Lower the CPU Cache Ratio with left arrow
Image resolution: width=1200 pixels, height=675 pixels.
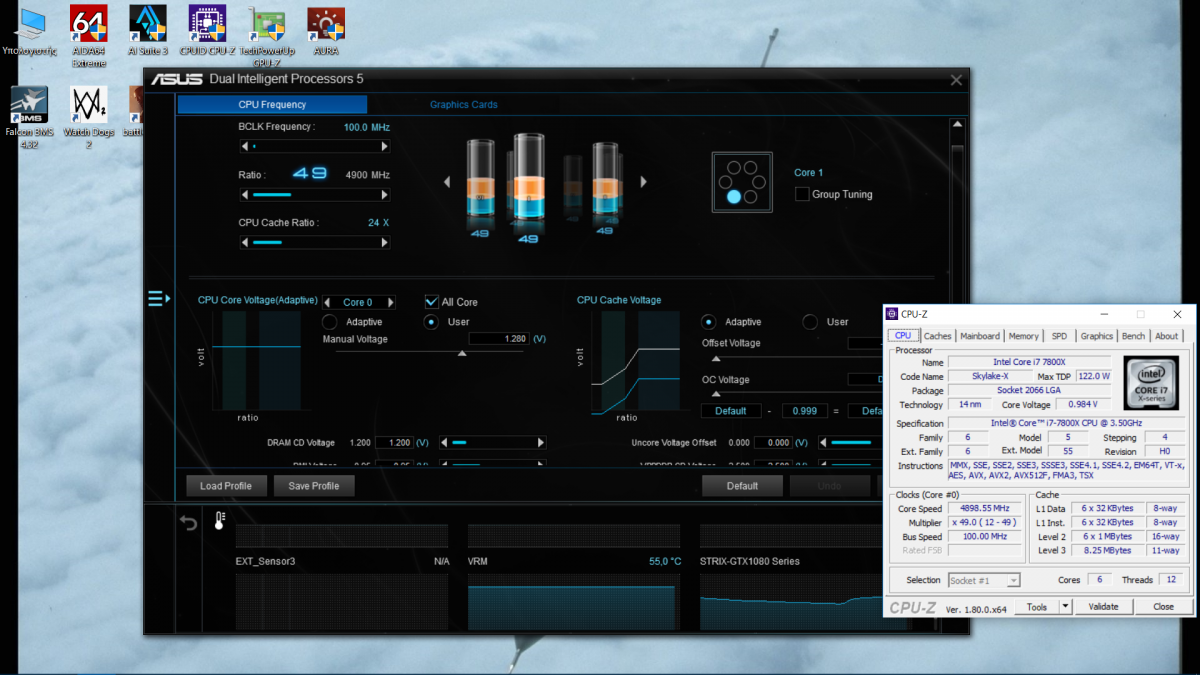[244, 242]
